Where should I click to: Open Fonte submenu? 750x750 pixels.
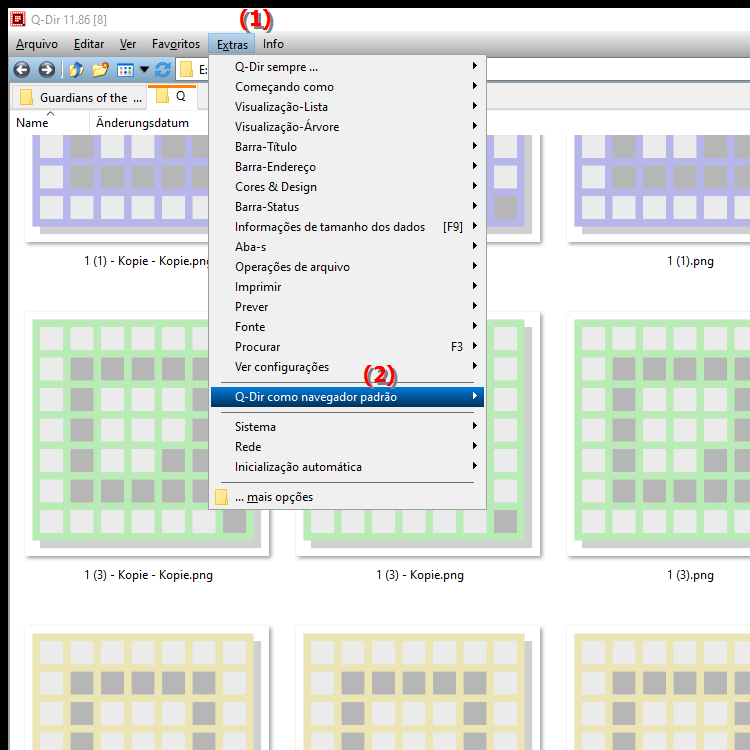pos(347,327)
